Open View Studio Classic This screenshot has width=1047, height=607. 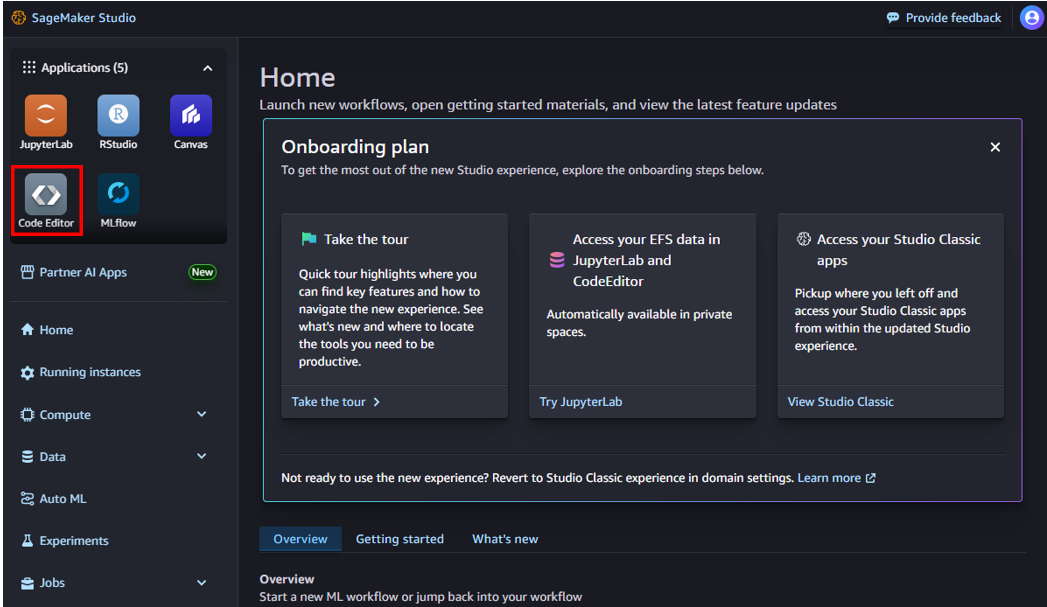tap(840, 401)
